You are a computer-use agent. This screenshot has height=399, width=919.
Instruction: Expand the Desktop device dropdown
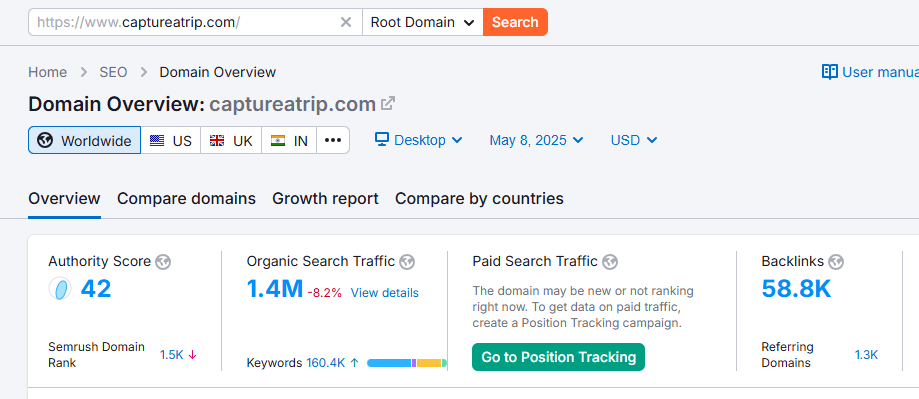pos(419,140)
